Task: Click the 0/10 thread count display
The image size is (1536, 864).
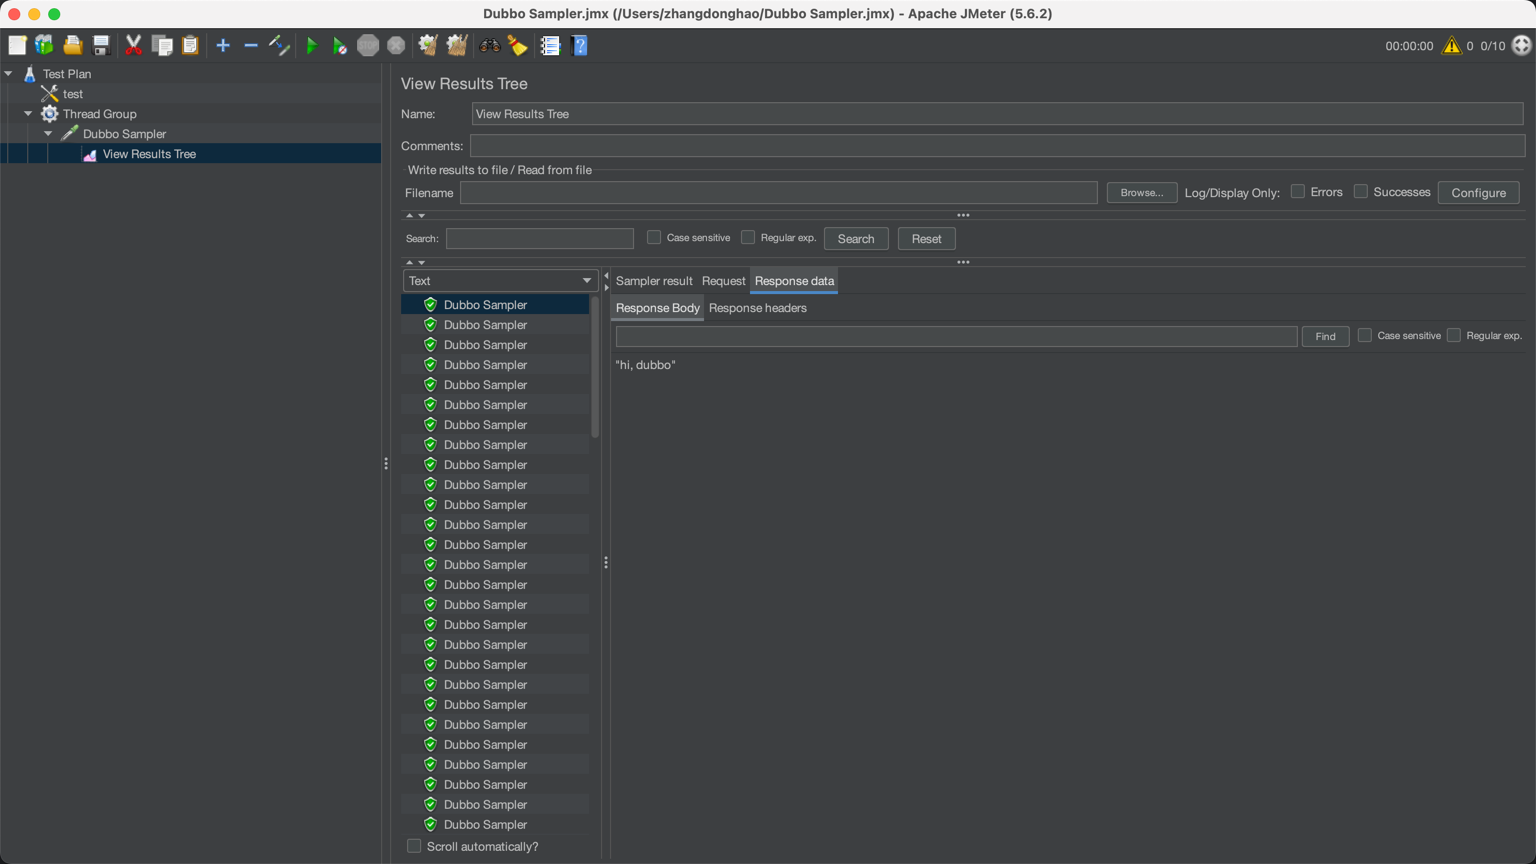Action: pyautogui.click(x=1492, y=46)
